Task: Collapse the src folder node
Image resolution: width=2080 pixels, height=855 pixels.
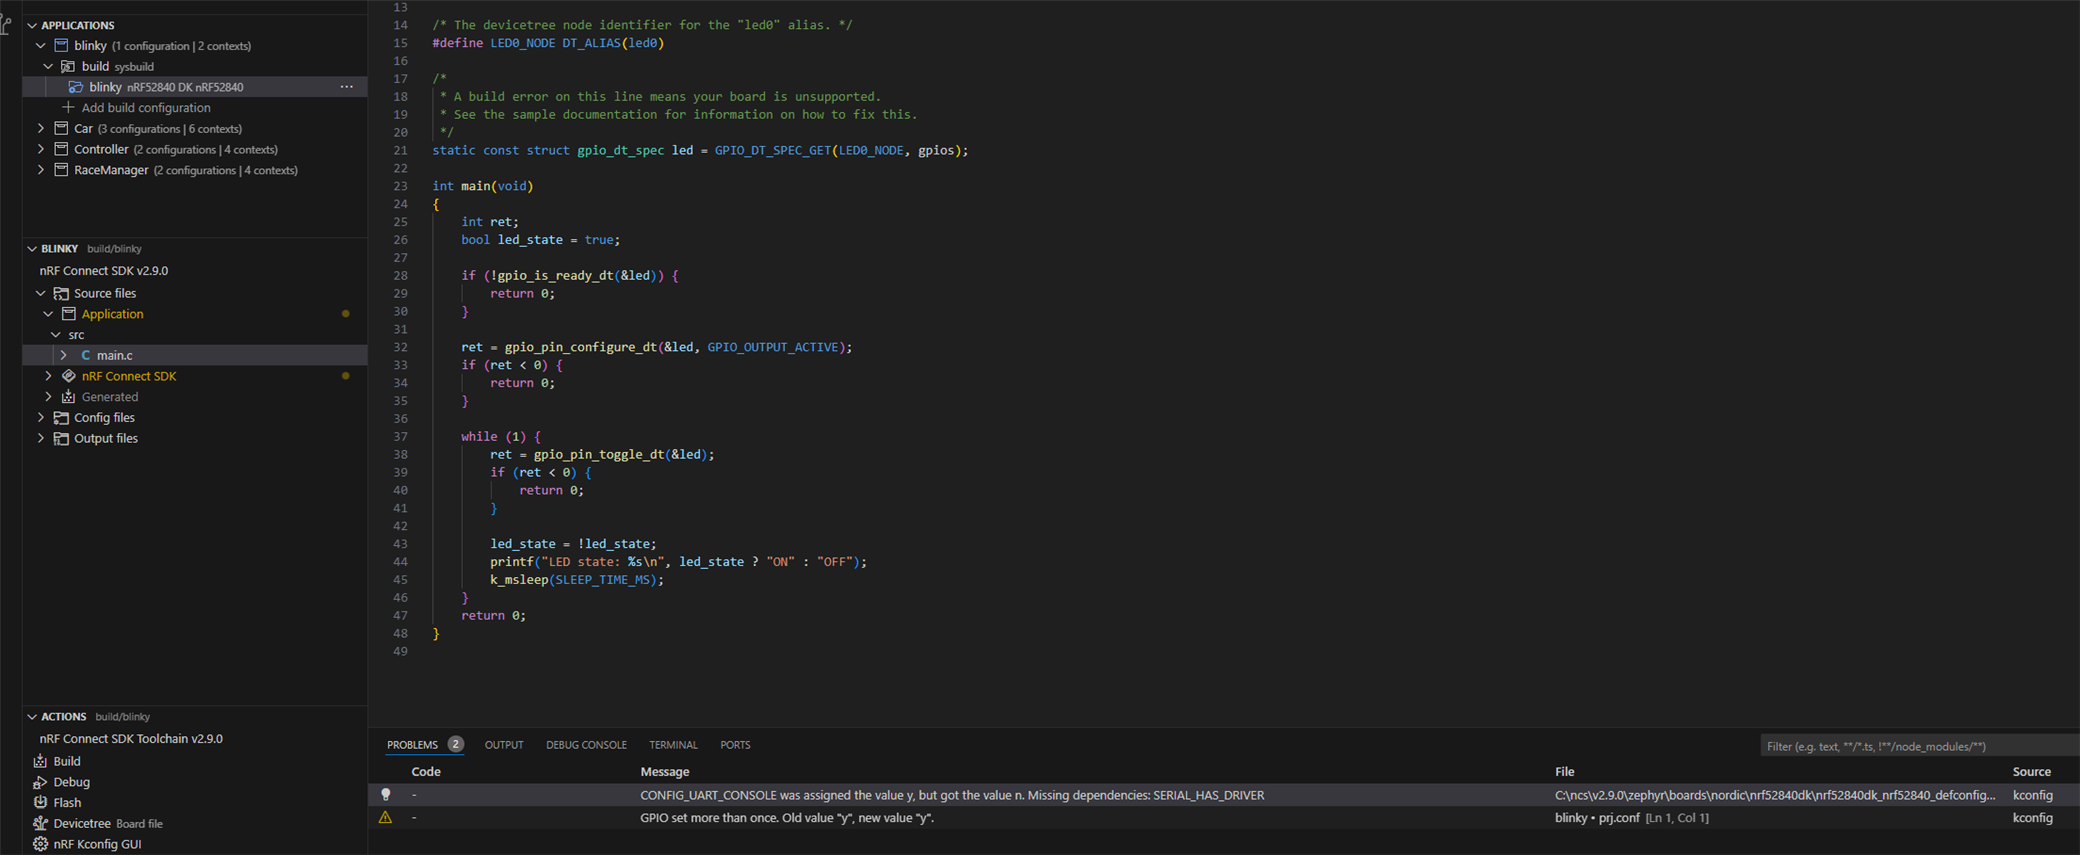Action: 56,334
